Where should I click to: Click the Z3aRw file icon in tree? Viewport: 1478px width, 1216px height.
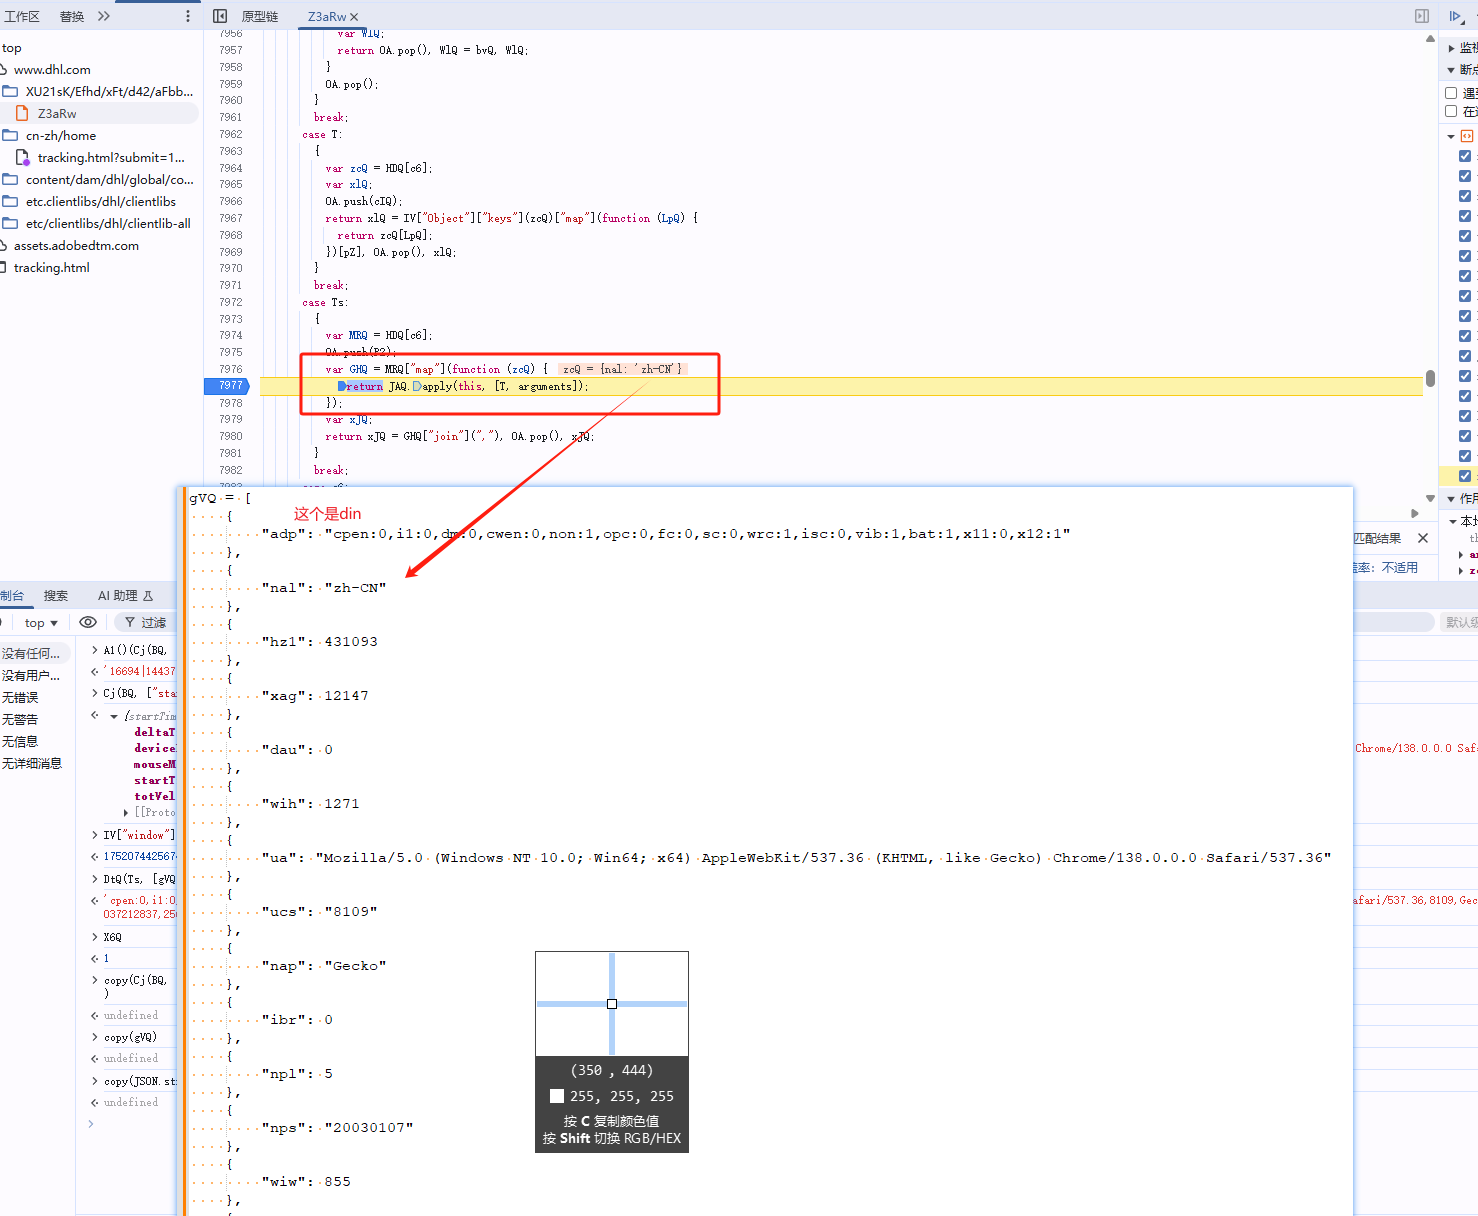click(x=22, y=113)
